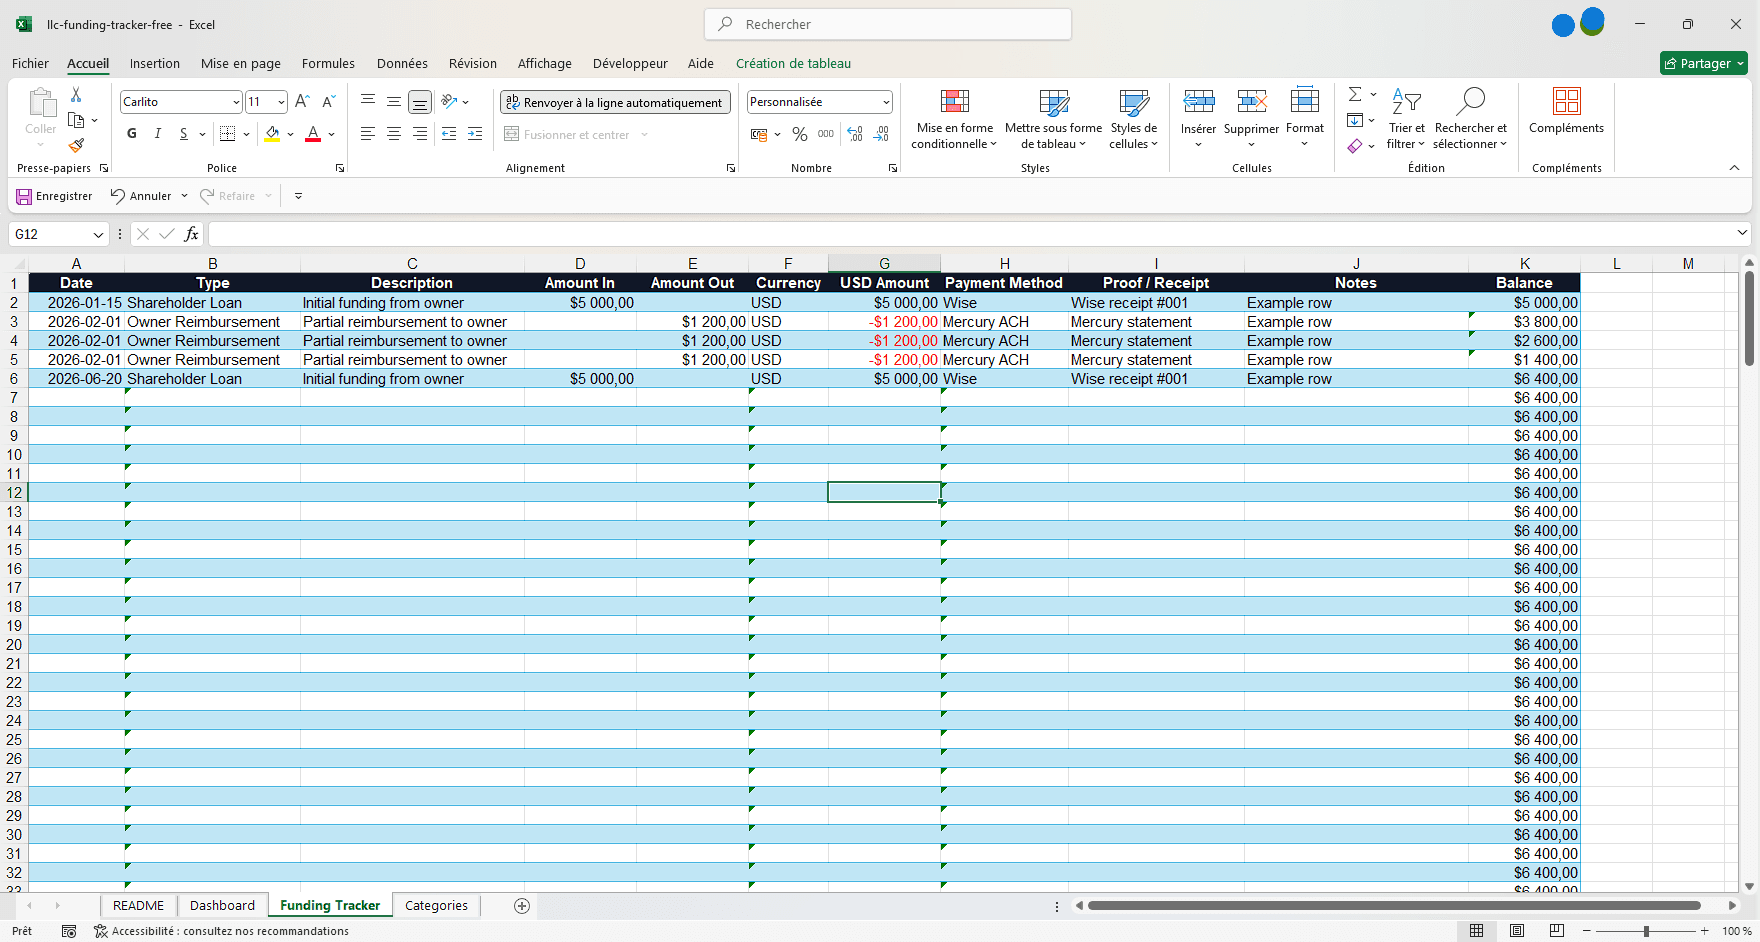Open number format Personnalisée dropdown

(886, 102)
